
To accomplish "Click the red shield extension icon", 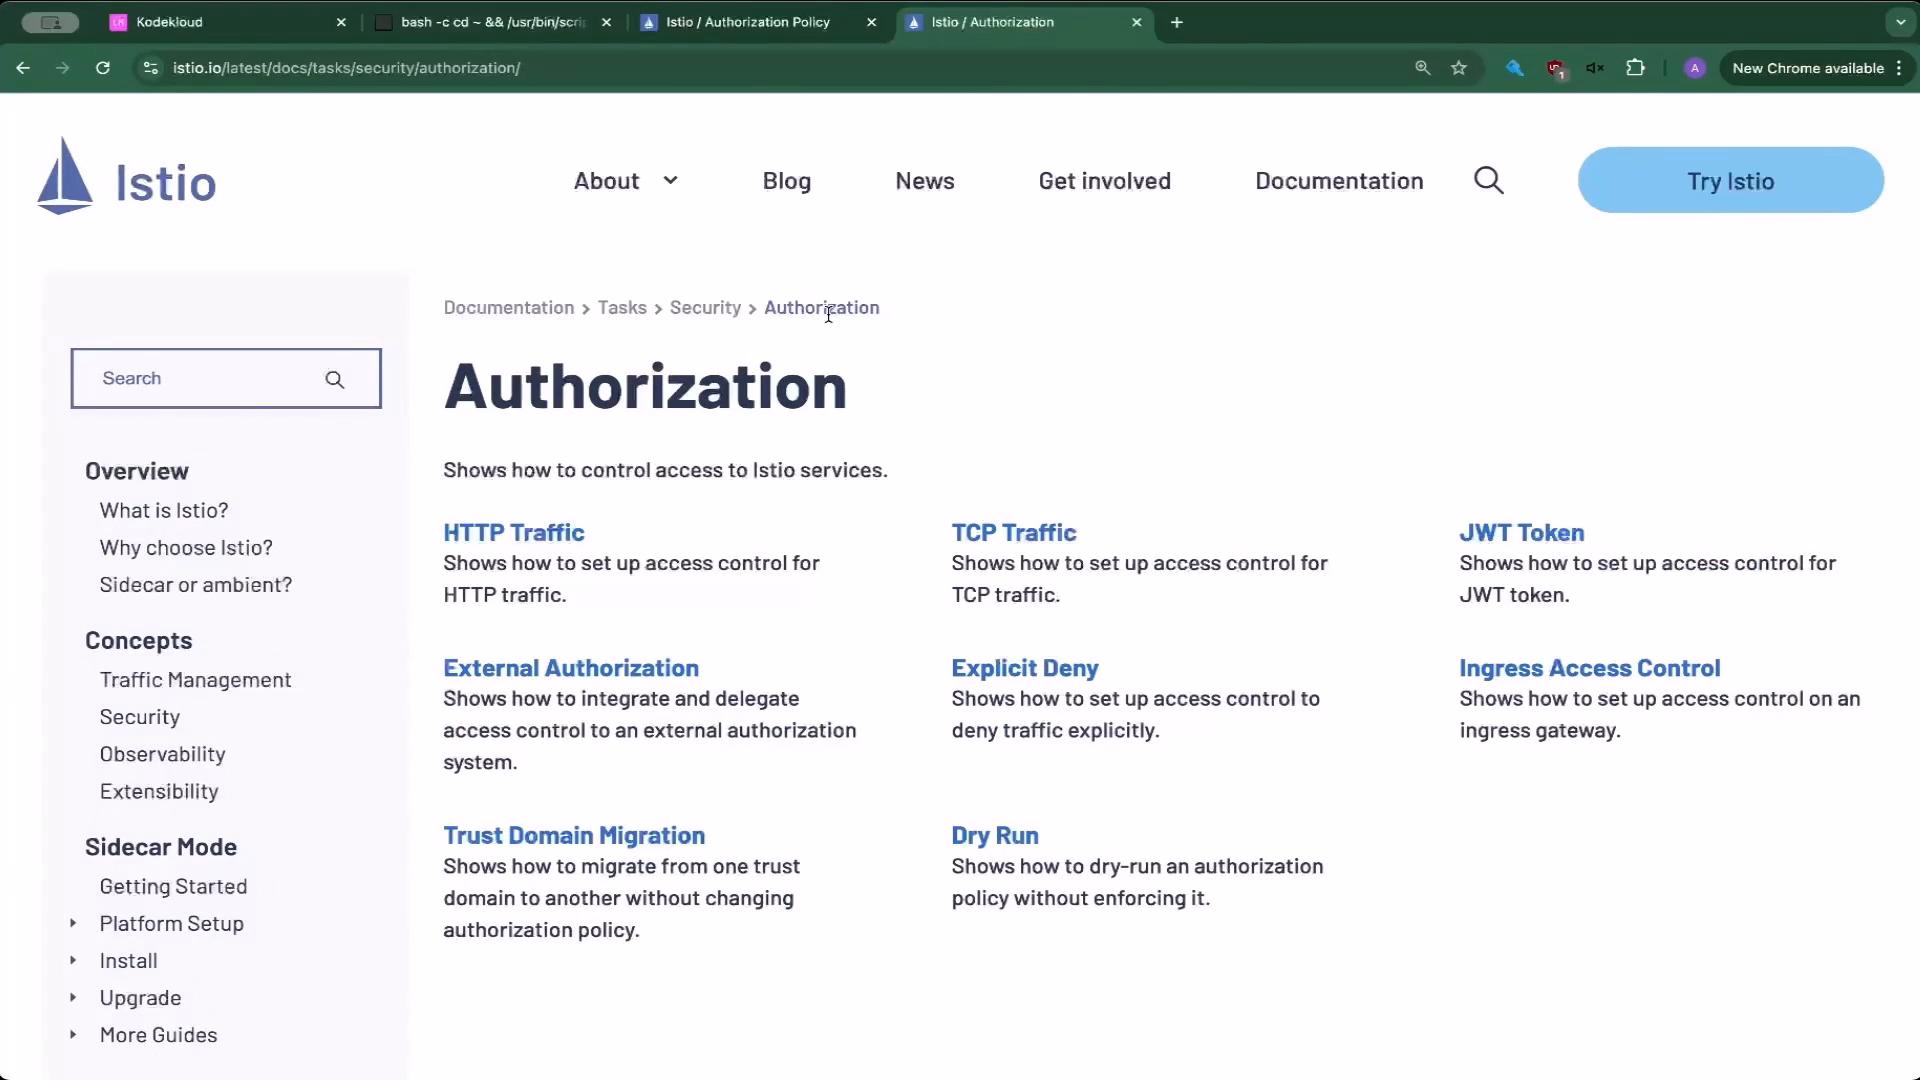I will point(1556,68).
